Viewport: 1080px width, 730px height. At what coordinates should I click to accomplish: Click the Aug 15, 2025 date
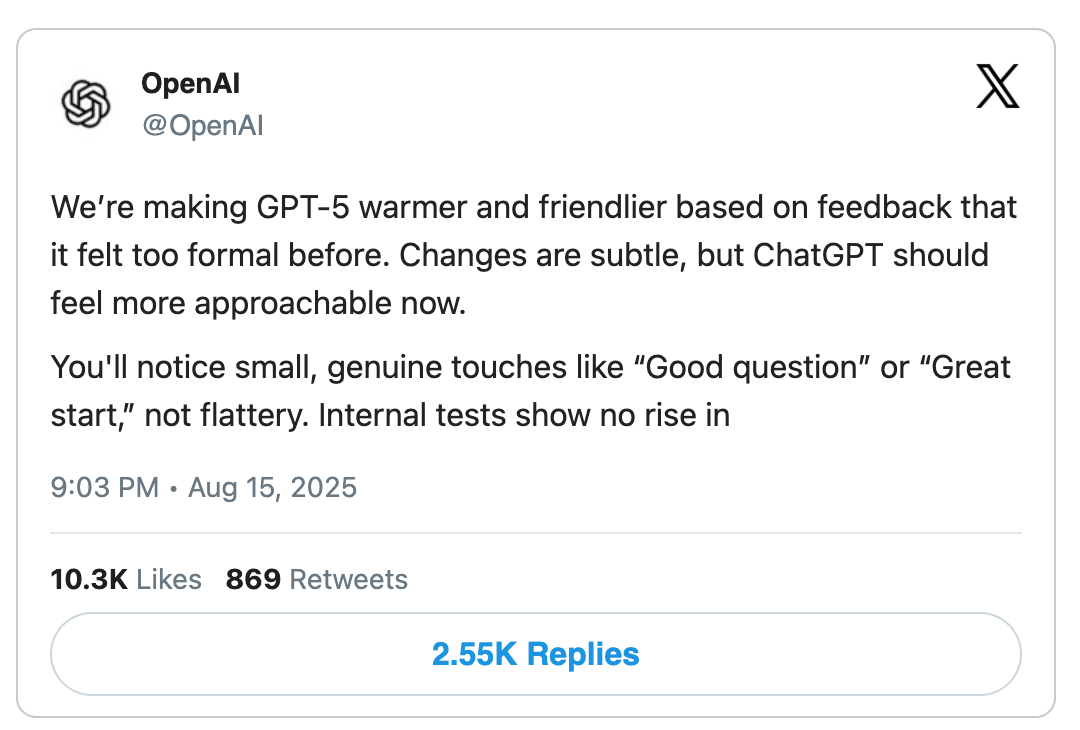tap(272, 488)
